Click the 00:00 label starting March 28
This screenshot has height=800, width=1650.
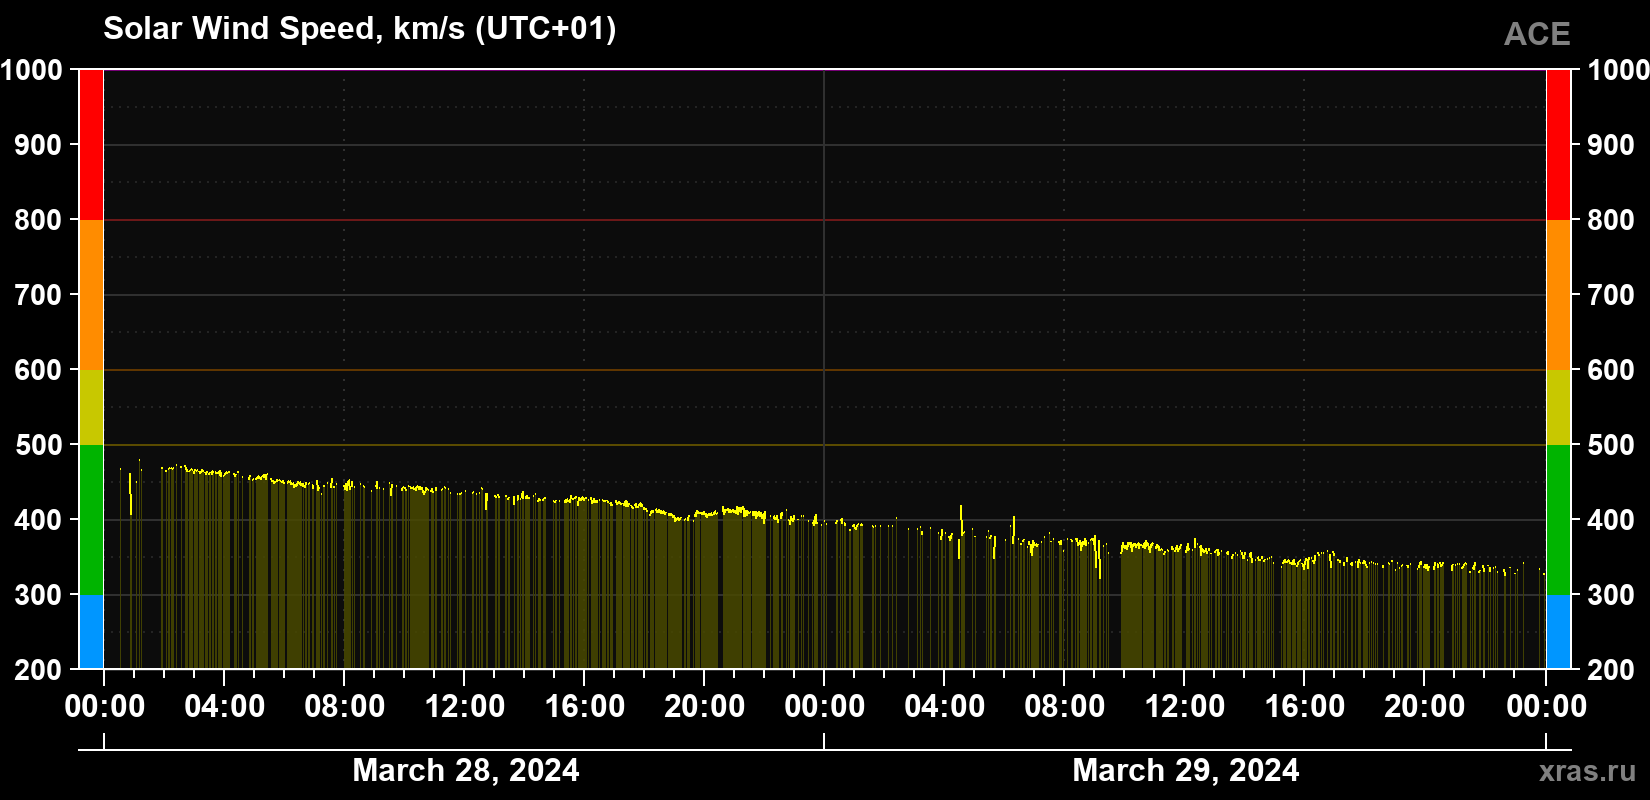(105, 707)
